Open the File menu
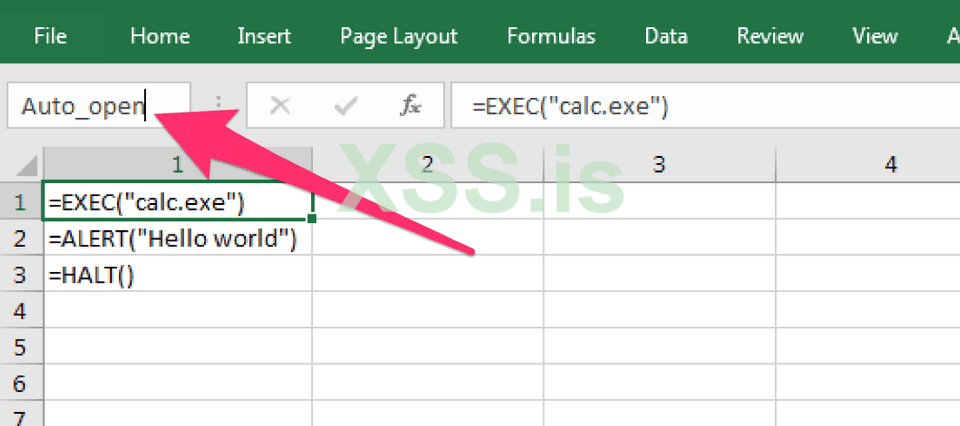 50,37
